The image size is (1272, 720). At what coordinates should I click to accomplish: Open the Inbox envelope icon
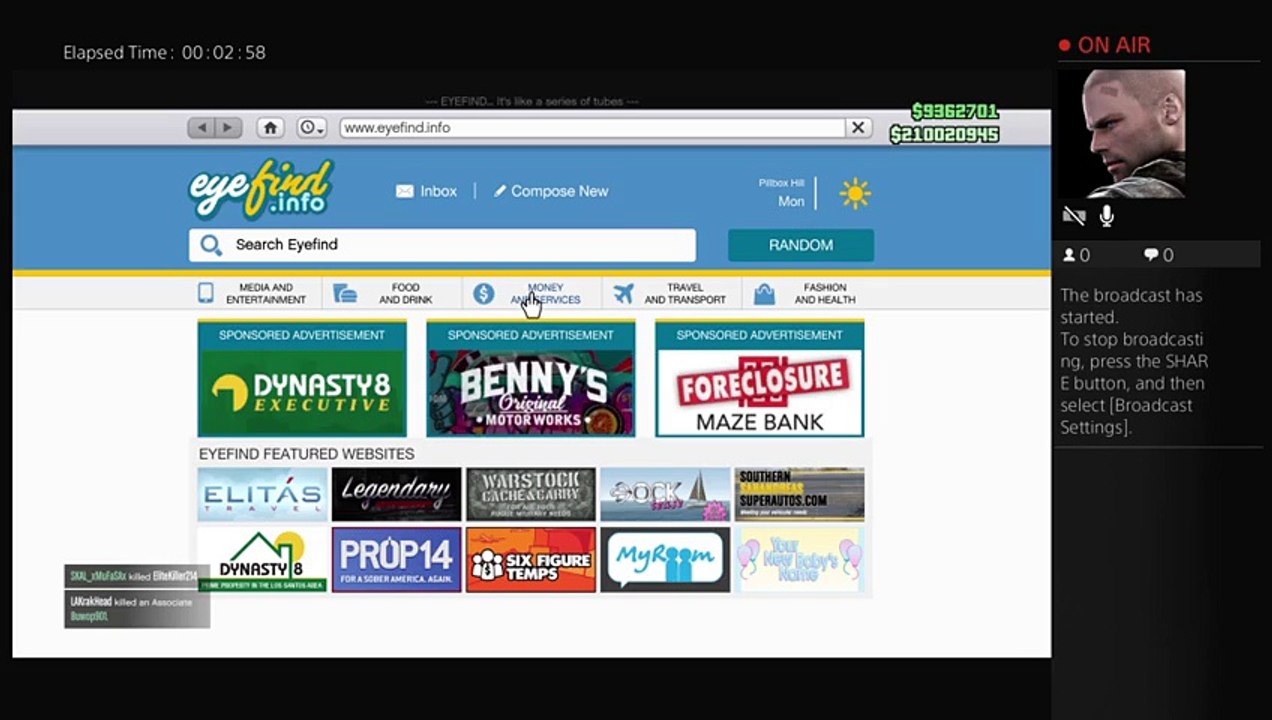click(x=405, y=191)
